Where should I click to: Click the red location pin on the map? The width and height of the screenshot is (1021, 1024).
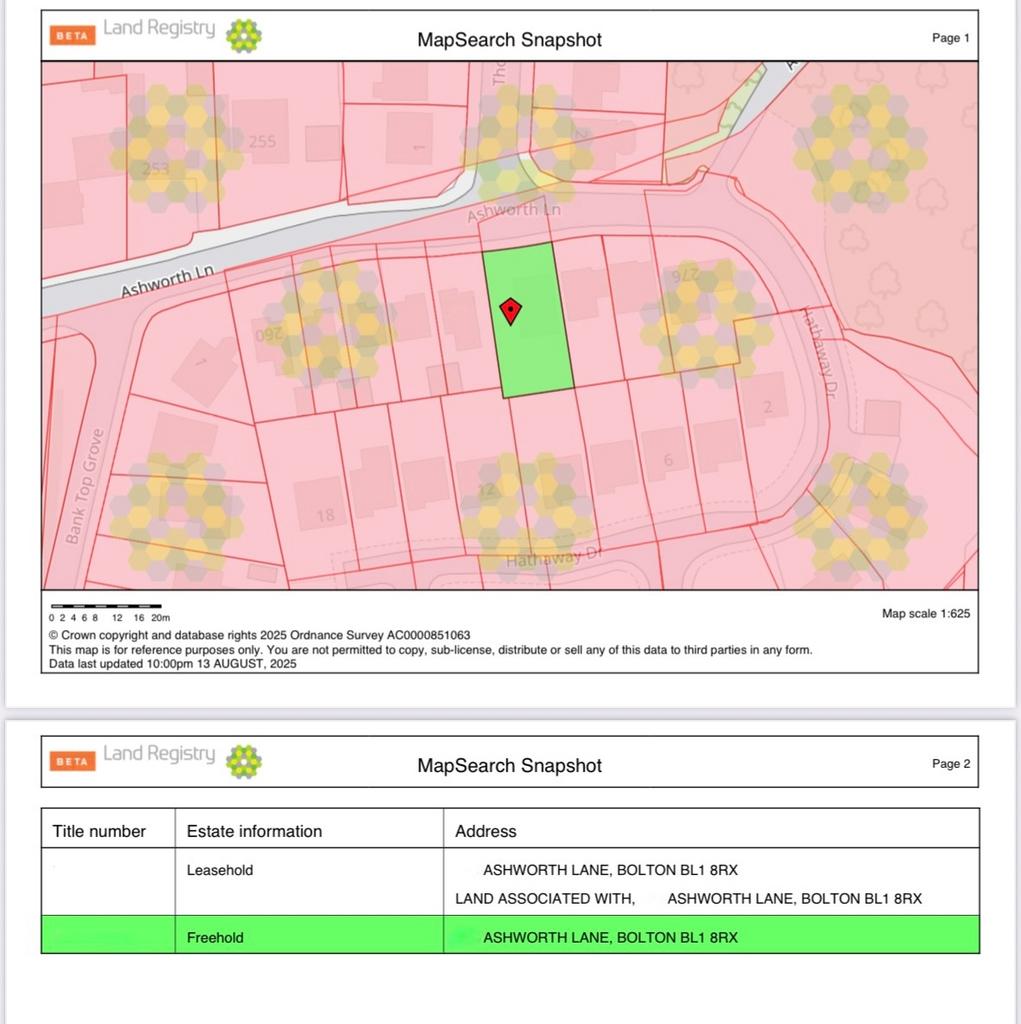(x=511, y=311)
